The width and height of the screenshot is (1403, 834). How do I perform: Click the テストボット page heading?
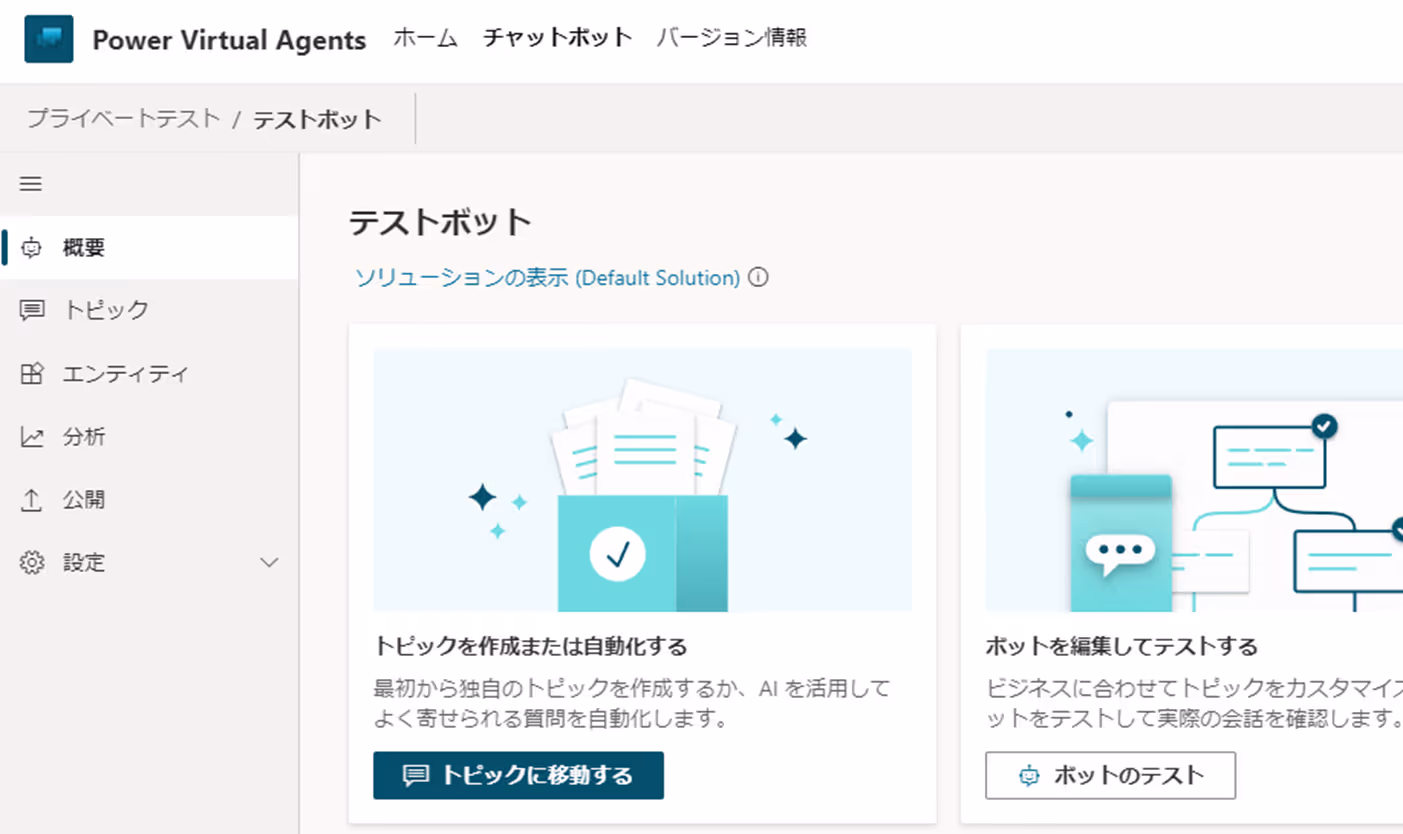440,222
